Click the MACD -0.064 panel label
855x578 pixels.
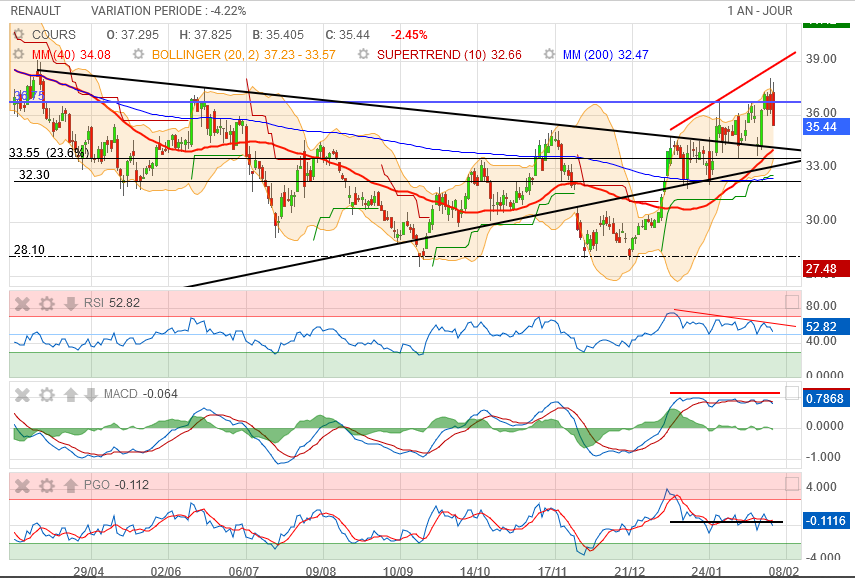coord(141,394)
